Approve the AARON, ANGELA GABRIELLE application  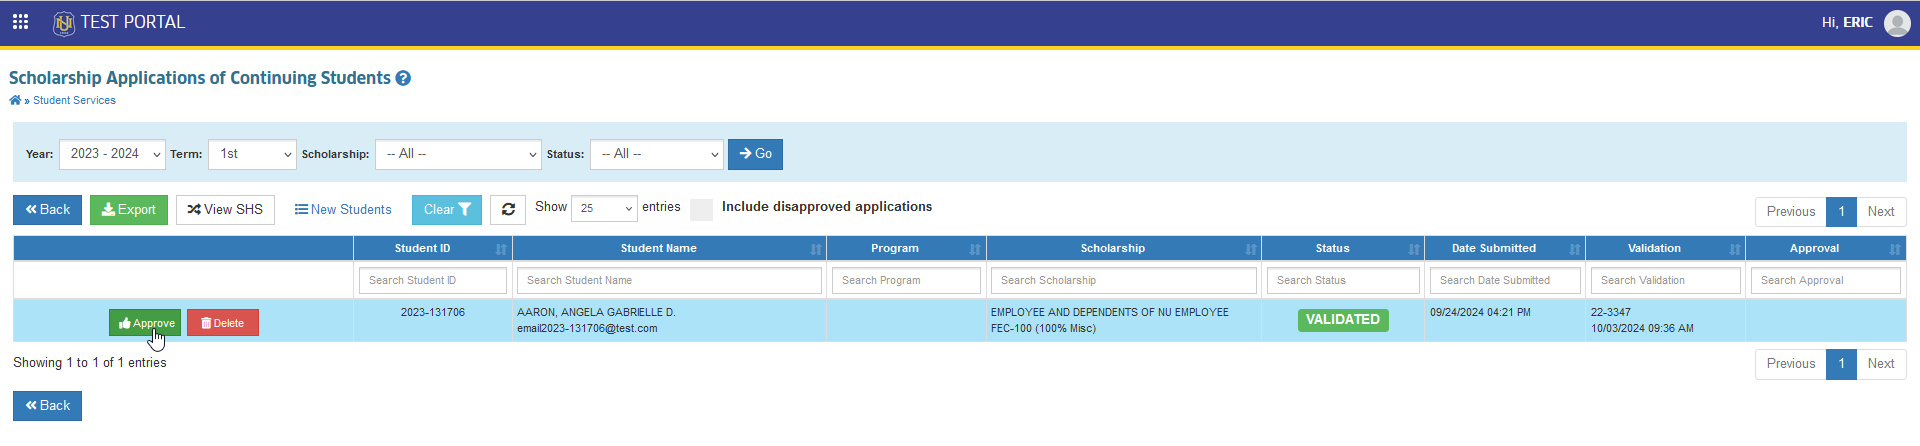coord(145,323)
